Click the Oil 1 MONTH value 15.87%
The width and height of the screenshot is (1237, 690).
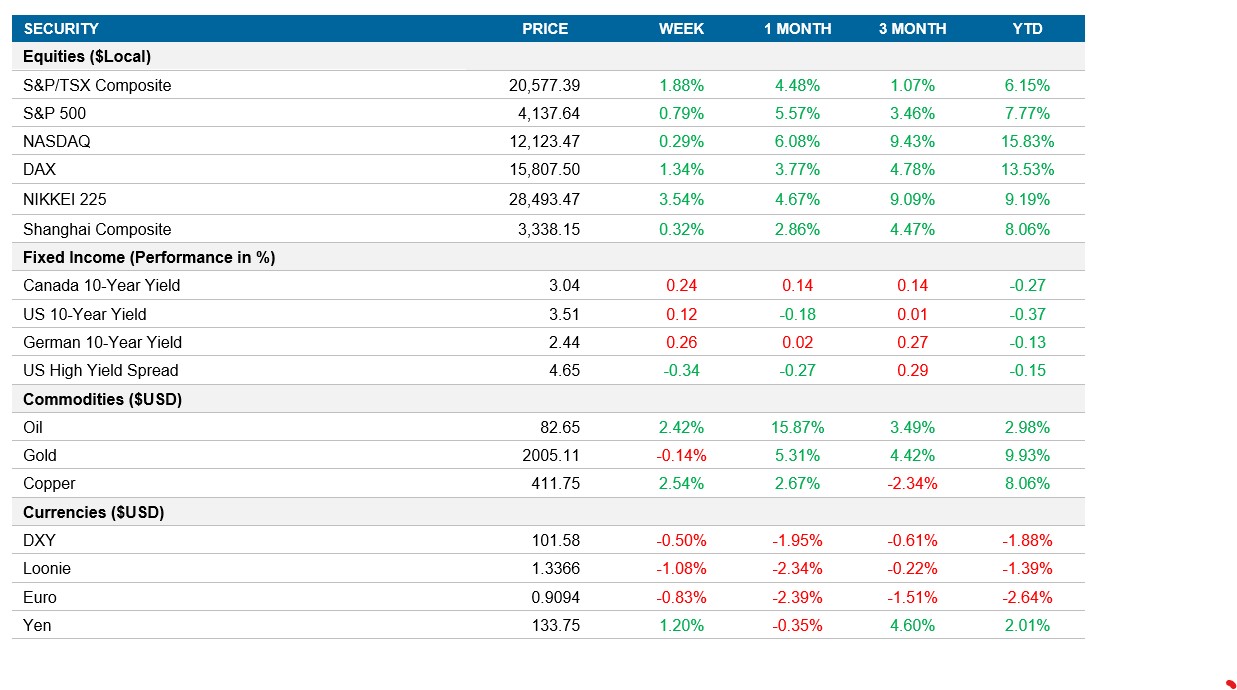797,427
